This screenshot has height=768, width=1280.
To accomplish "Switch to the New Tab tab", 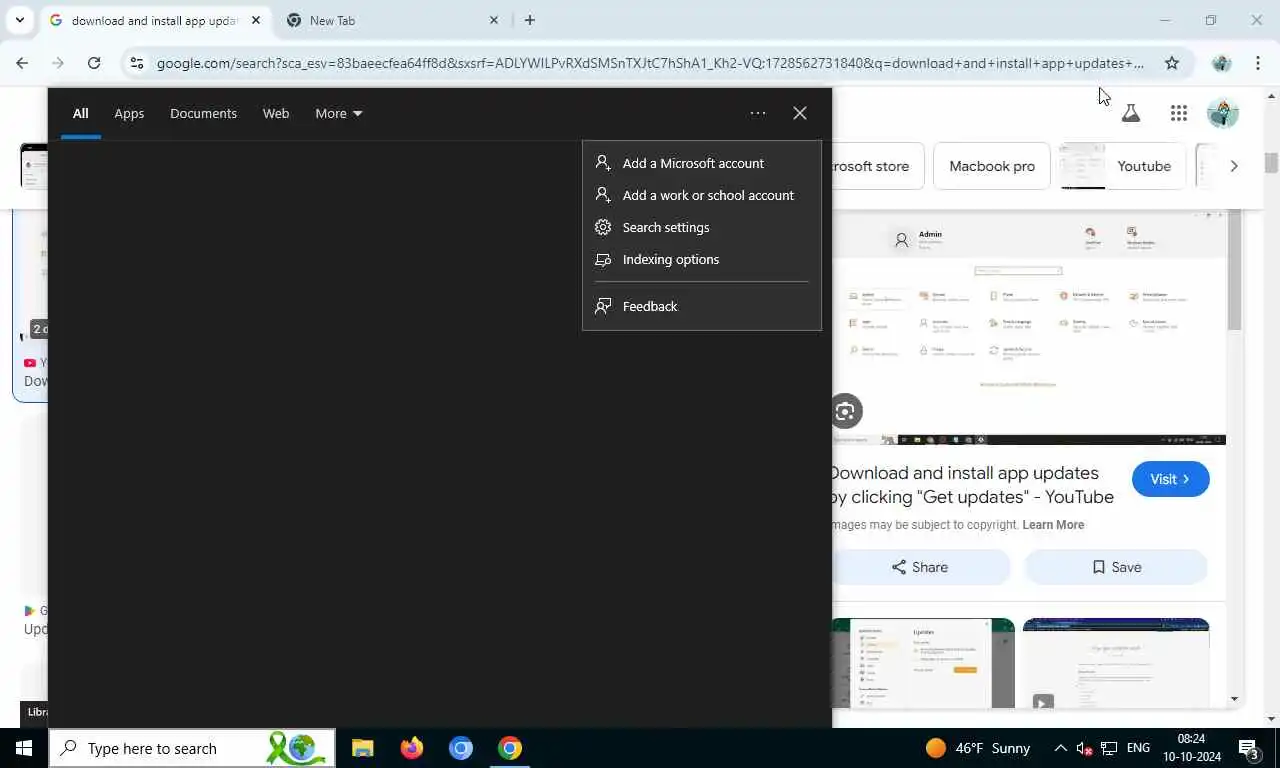I will (x=391, y=20).
